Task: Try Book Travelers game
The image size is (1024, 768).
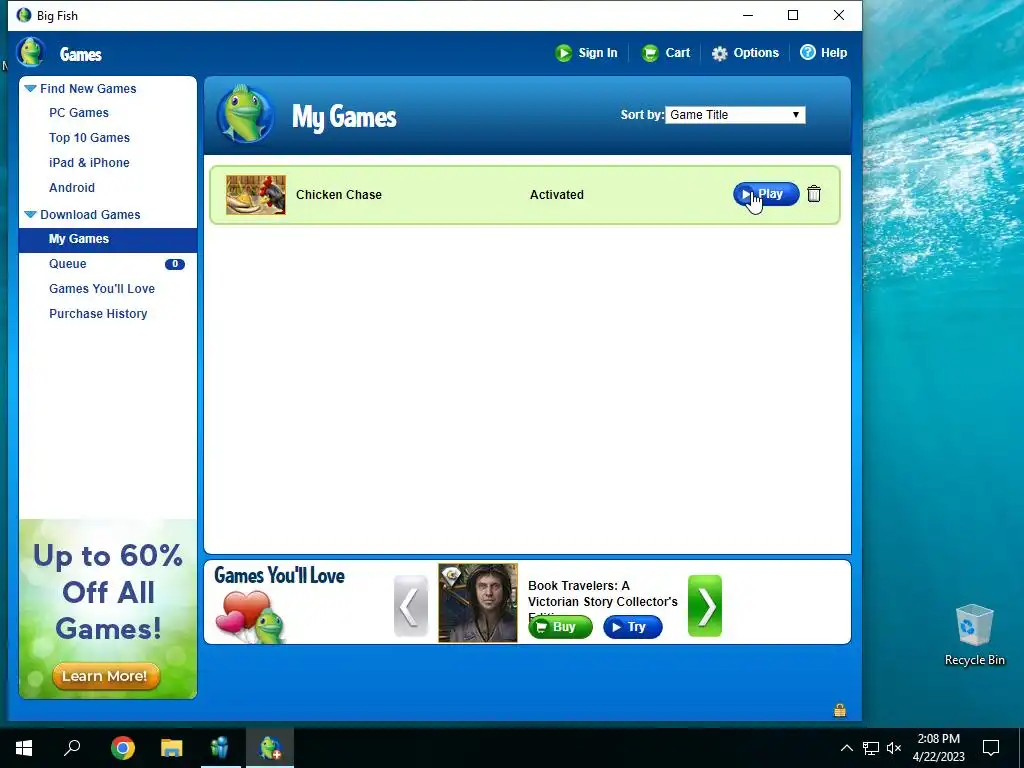Action: click(x=633, y=627)
